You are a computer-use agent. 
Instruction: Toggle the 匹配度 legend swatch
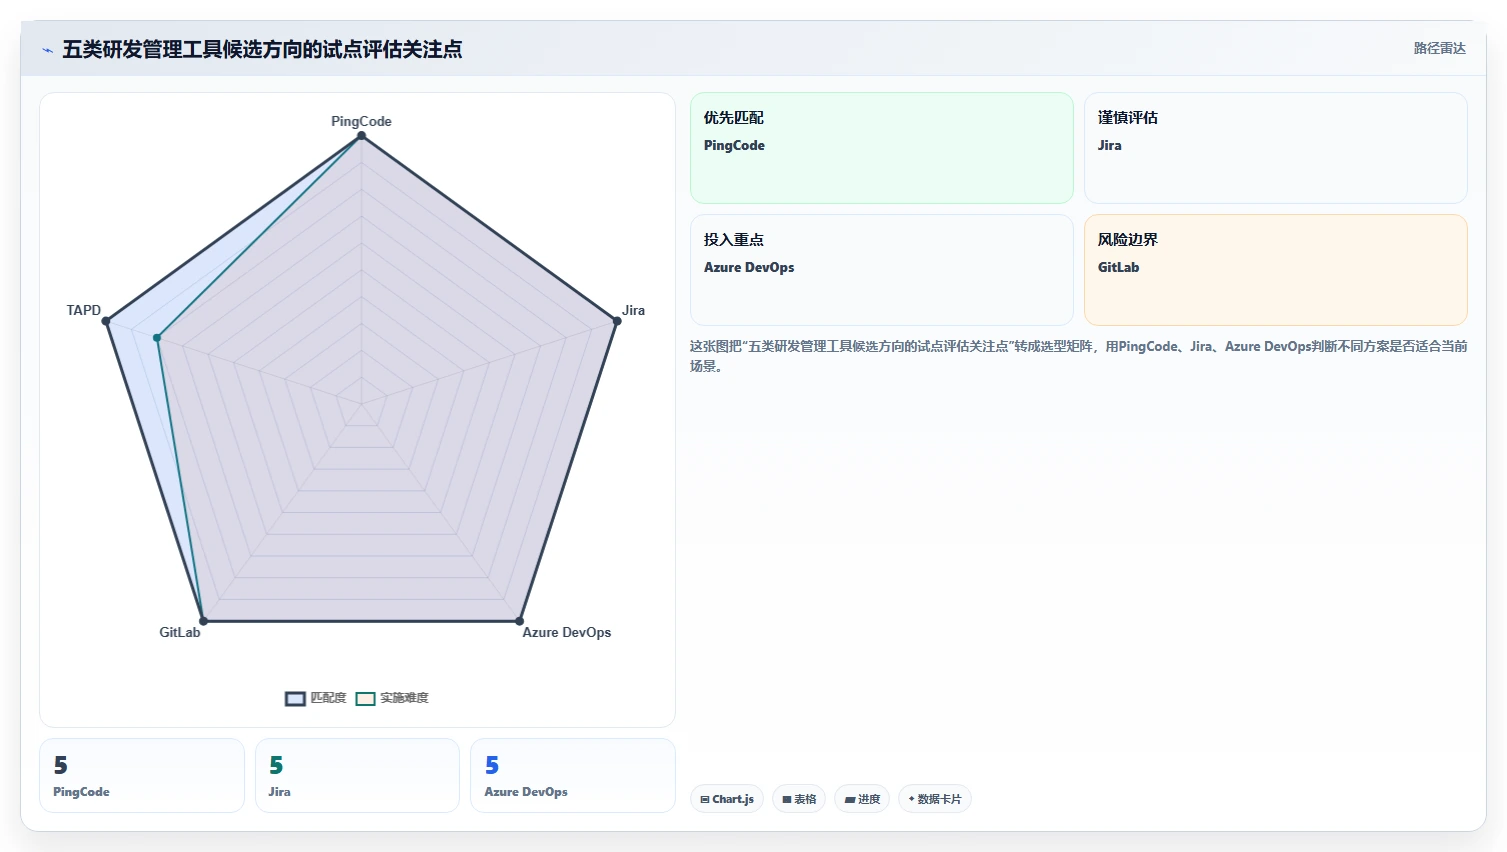tap(295, 699)
